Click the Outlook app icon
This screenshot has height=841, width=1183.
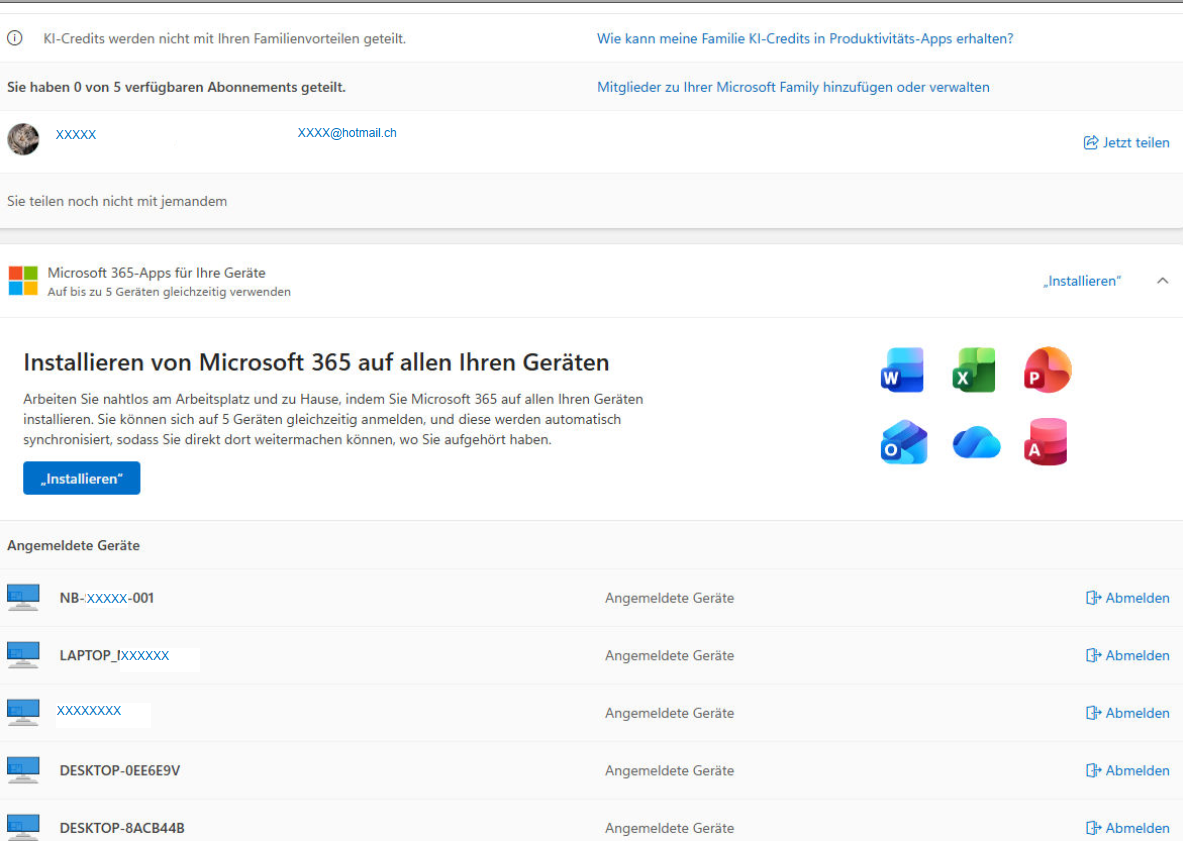904,442
